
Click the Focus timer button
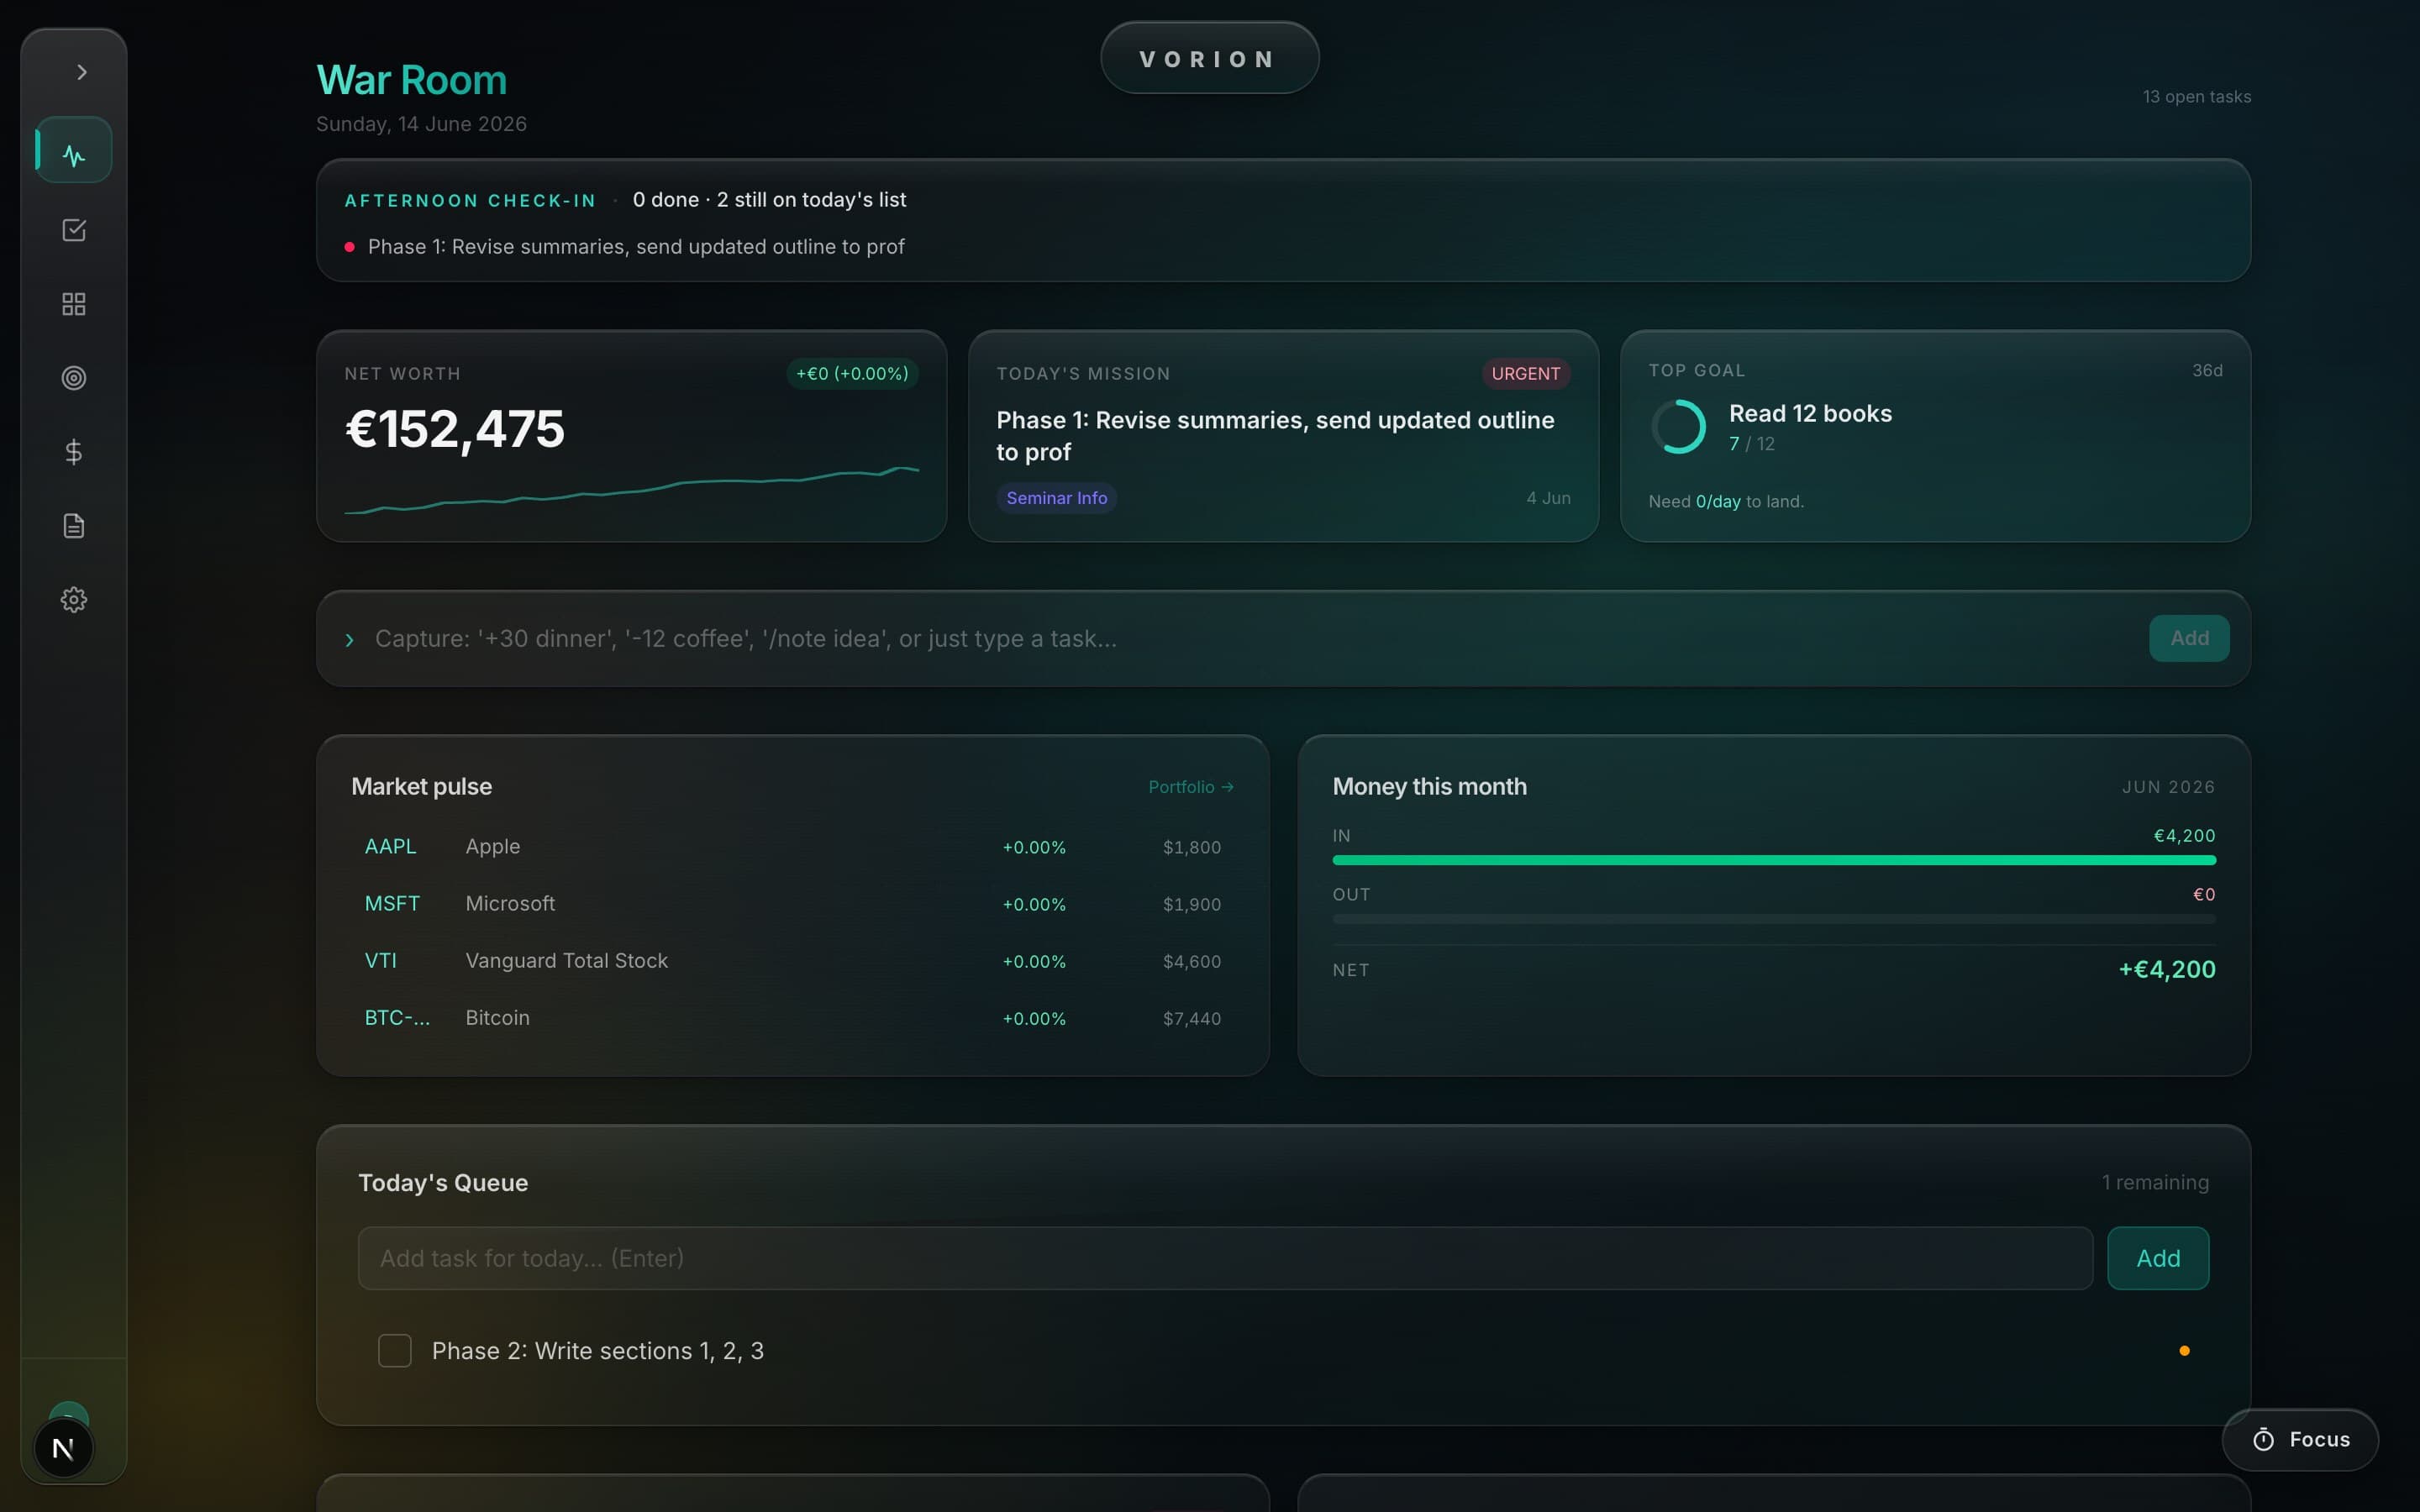[x=2300, y=1440]
